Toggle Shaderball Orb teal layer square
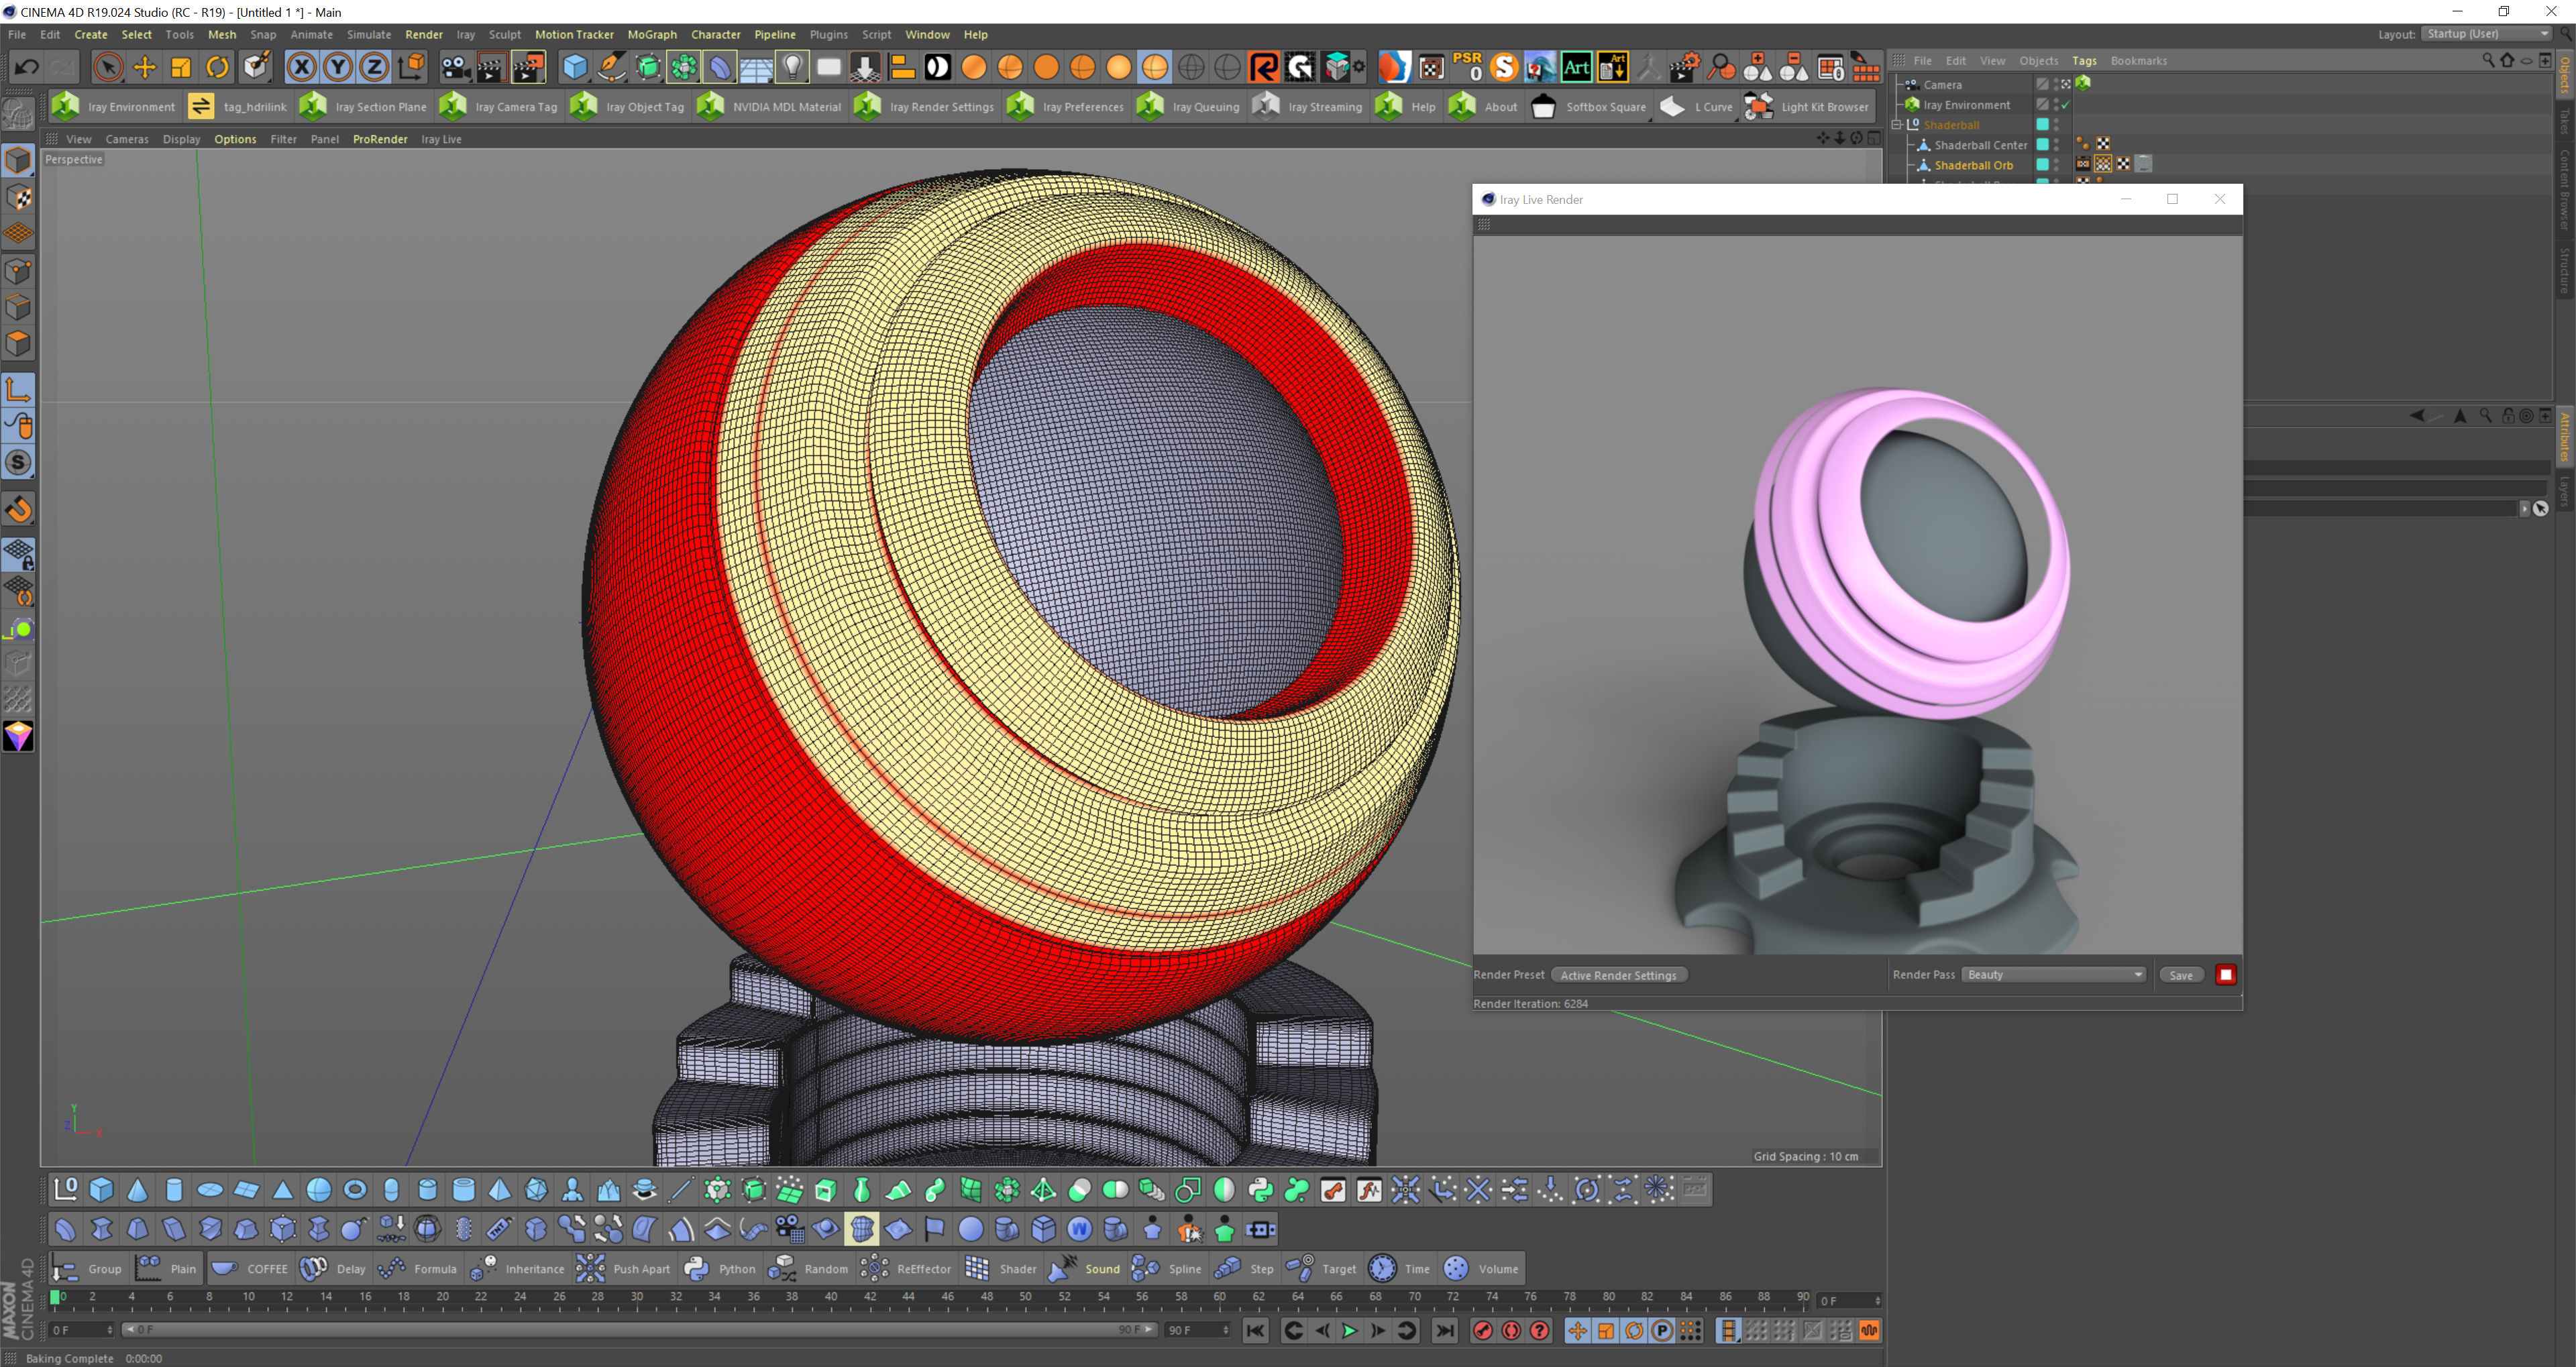This screenshot has height=1367, width=2576. pyautogui.click(x=2042, y=164)
